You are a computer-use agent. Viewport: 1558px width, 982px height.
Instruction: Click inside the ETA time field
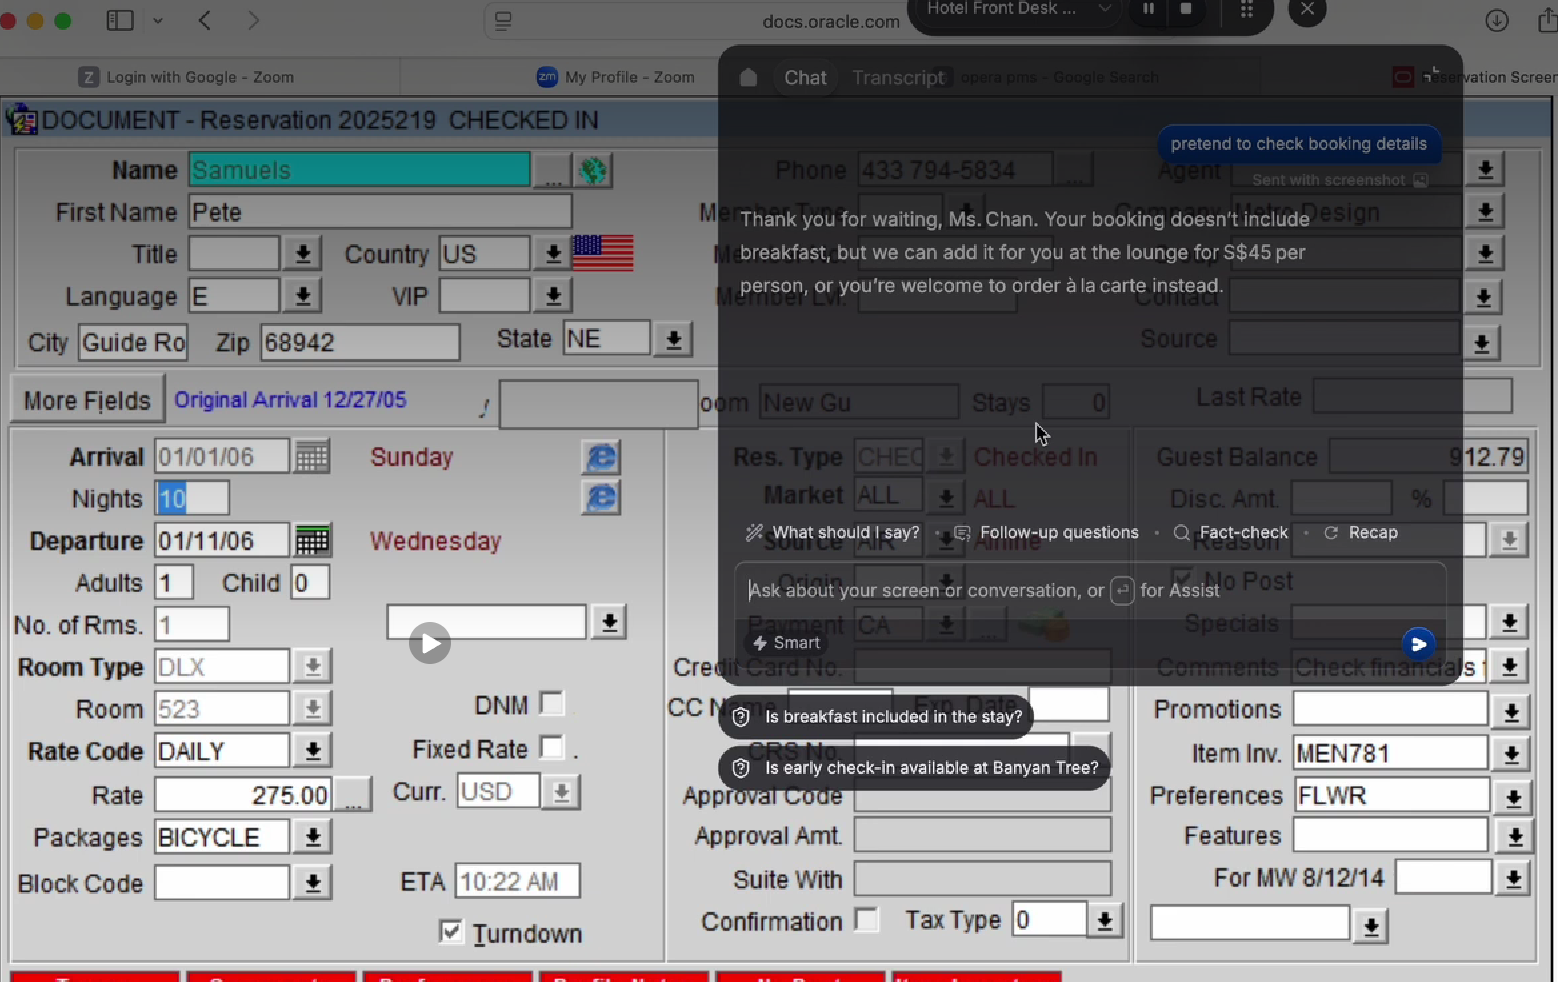click(517, 880)
